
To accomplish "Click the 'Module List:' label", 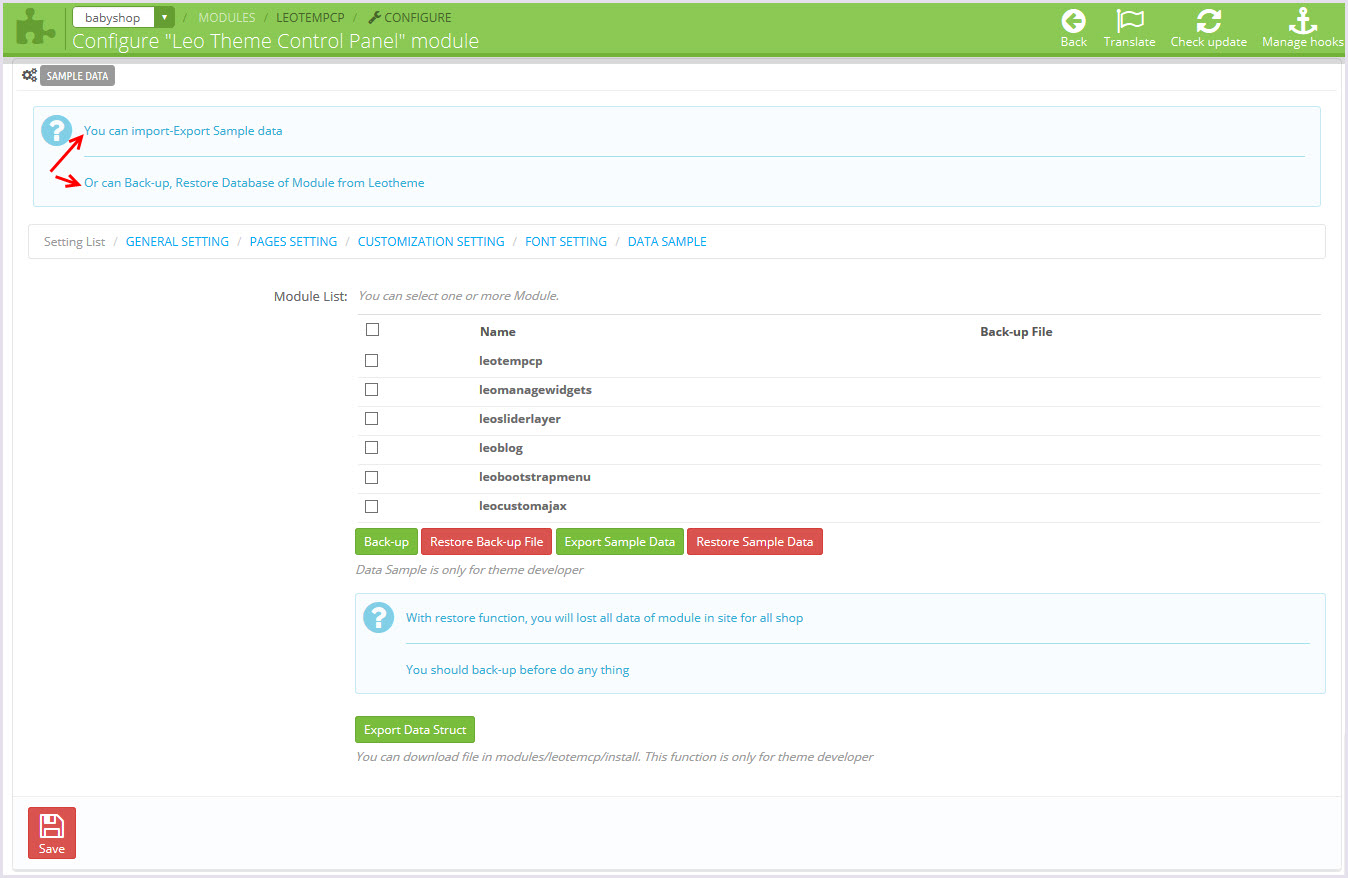I will coord(310,296).
